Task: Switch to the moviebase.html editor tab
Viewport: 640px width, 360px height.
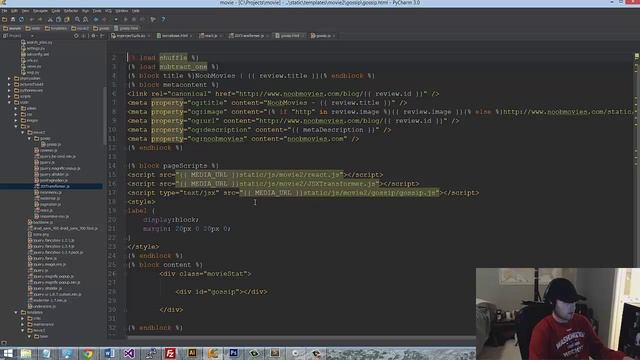Action: tap(175, 36)
